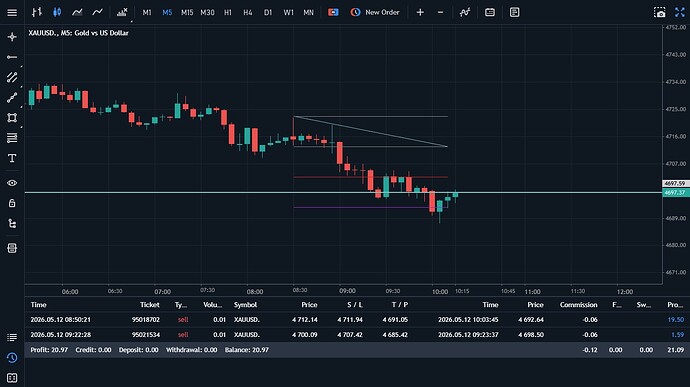
Task: Switch to candlestick chart type
Action: [57, 12]
